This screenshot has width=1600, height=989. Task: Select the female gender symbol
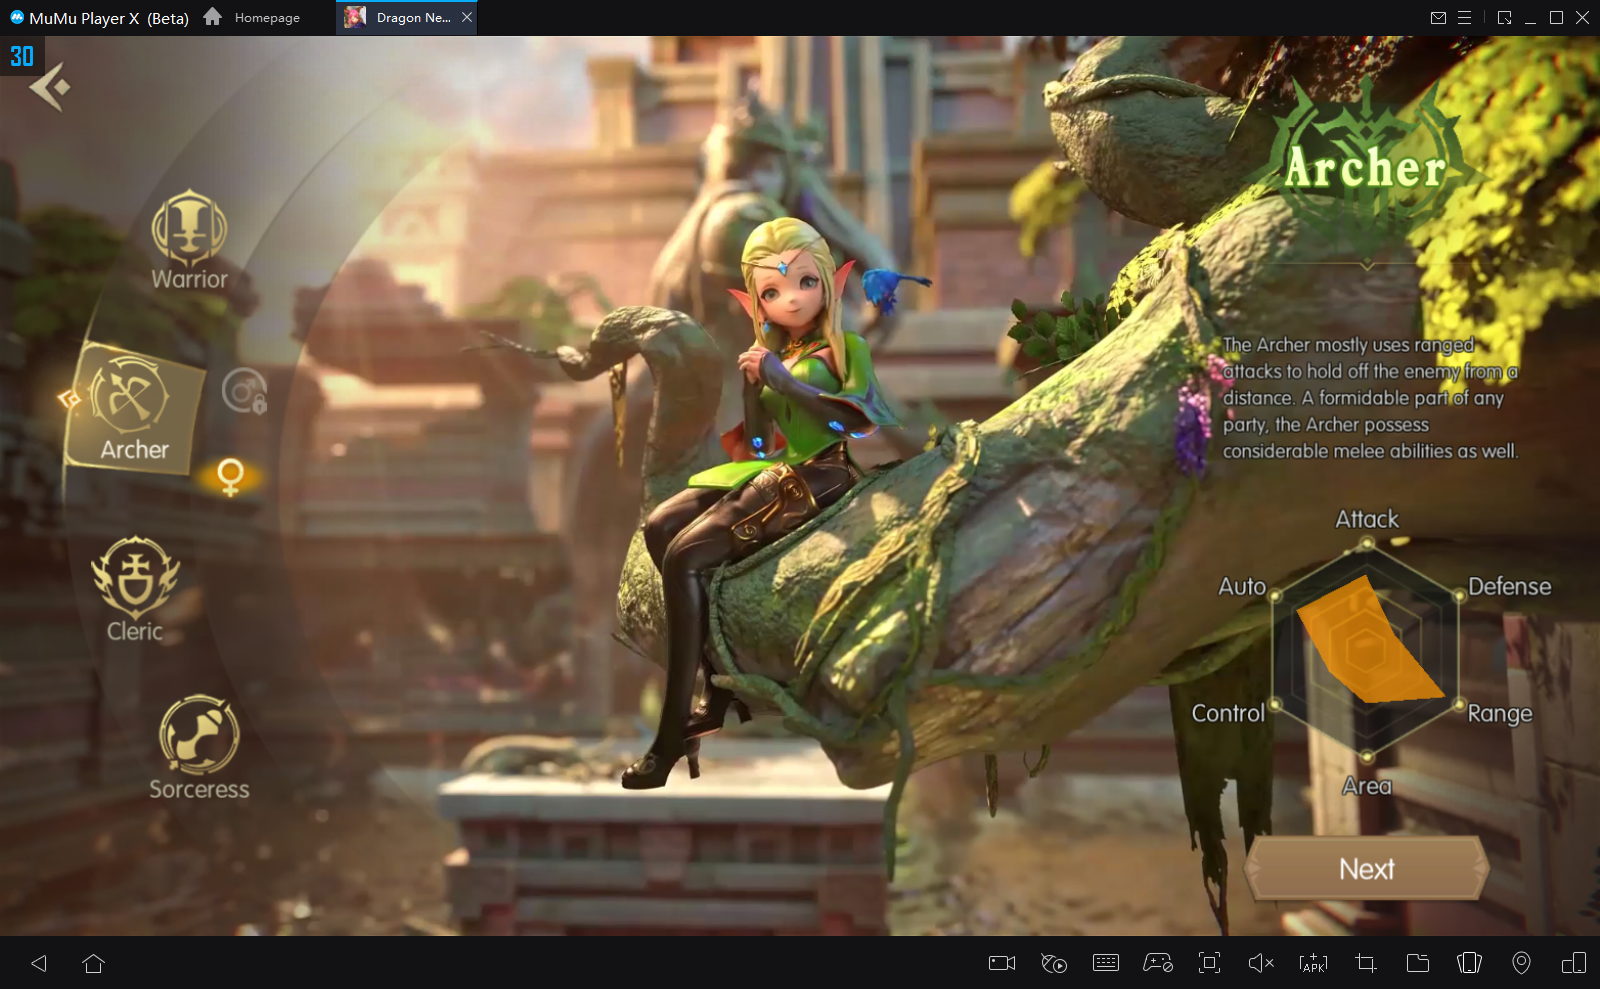[230, 476]
